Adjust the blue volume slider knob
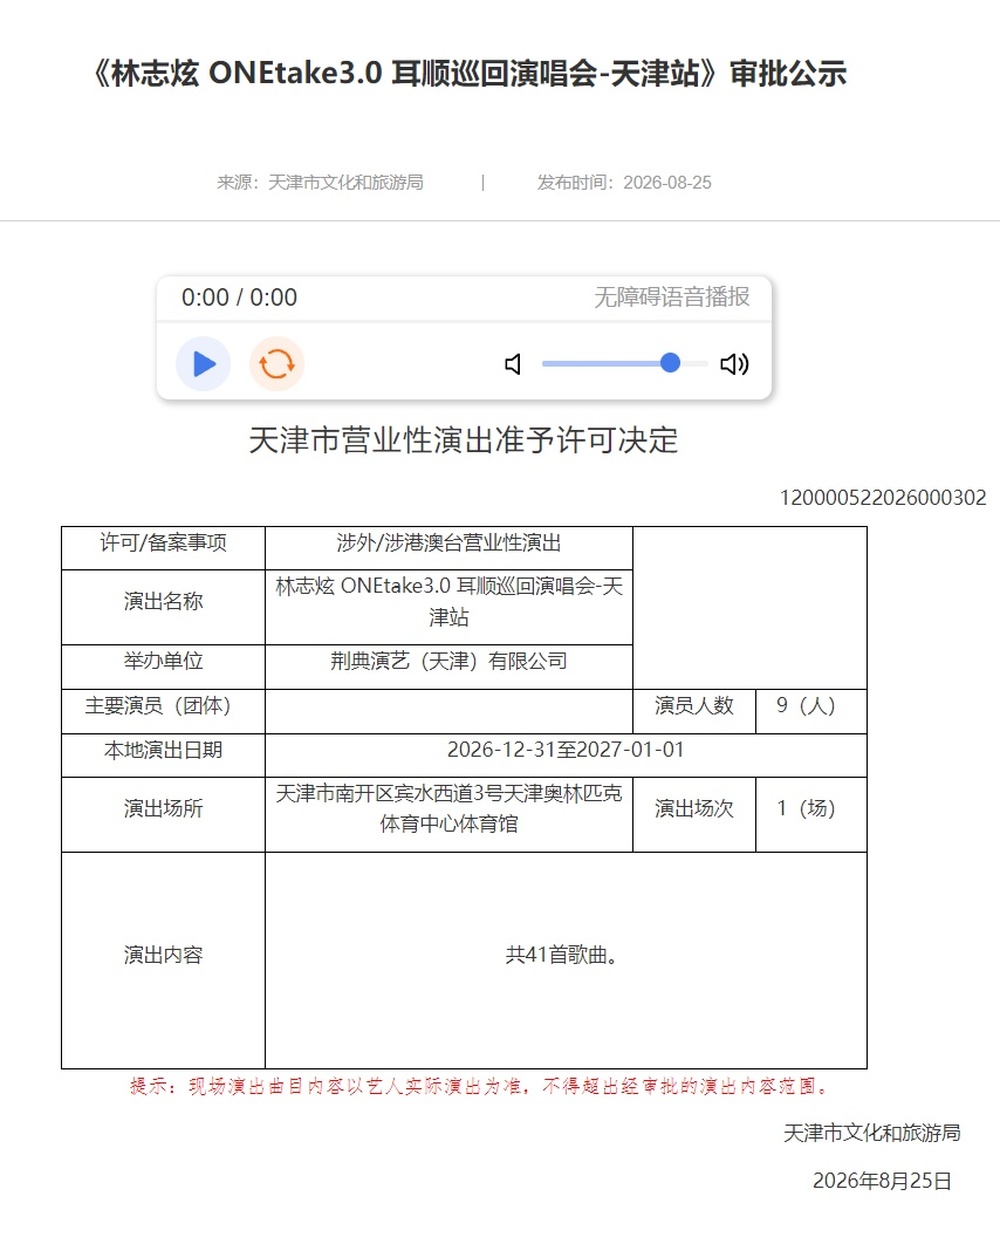This screenshot has width=1000, height=1244. [670, 363]
